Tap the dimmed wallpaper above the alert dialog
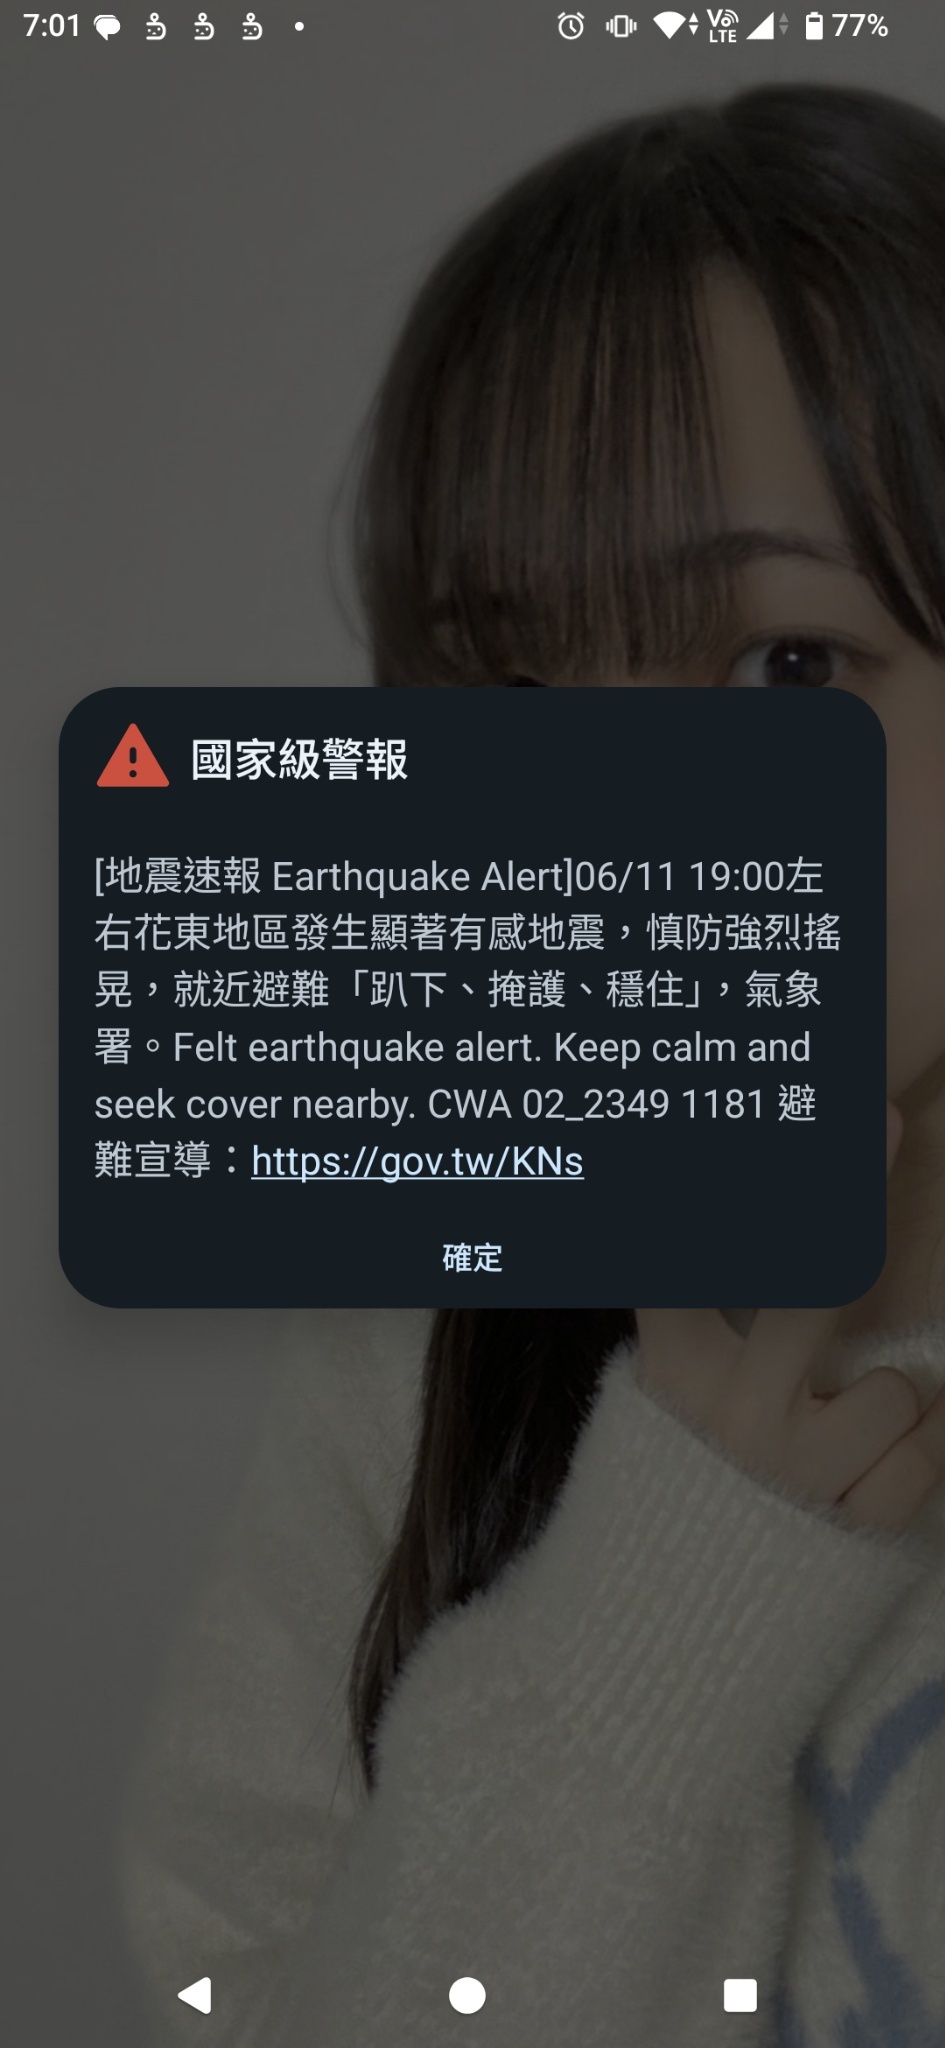945x2048 pixels. tap(472, 370)
